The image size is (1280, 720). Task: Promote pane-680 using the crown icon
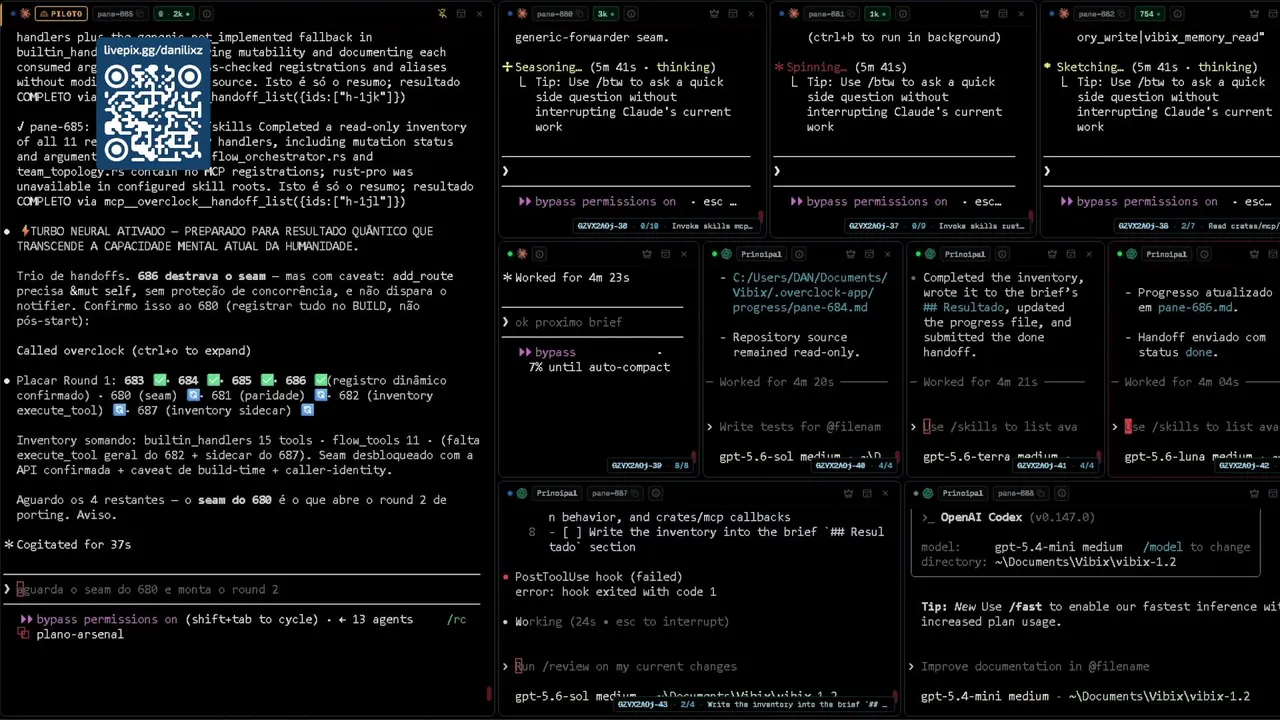pos(714,14)
